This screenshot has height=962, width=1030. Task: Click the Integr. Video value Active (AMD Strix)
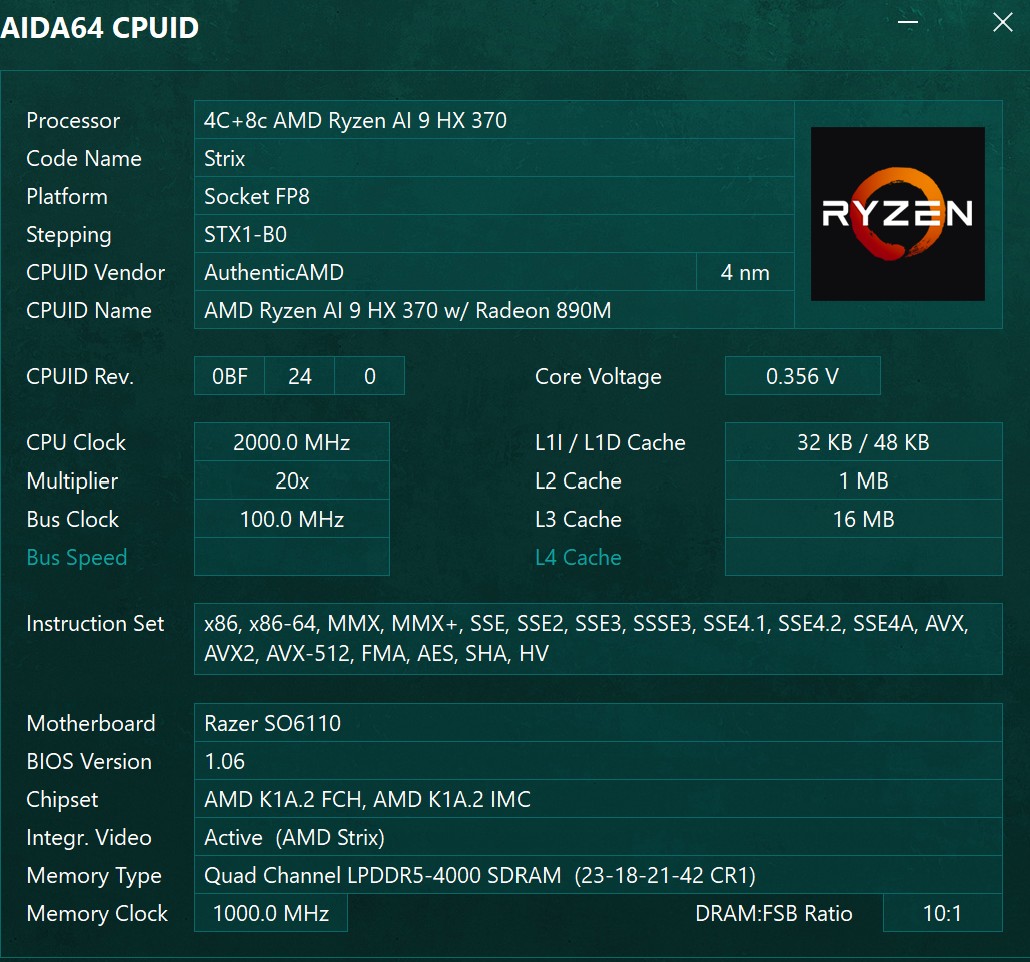[x=598, y=837]
